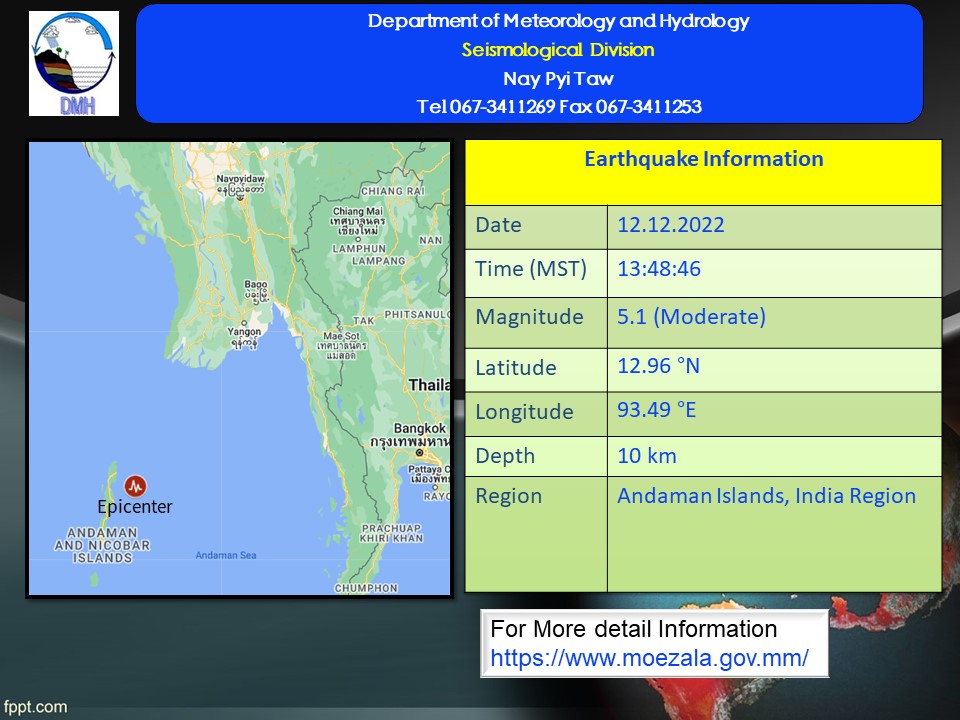Click the DMH logo
The height and width of the screenshot is (720, 960).
[x=74, y=64]
